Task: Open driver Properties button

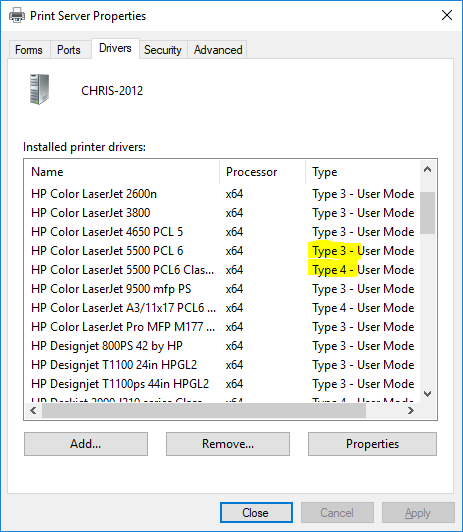Action: [x=372, y=444]
